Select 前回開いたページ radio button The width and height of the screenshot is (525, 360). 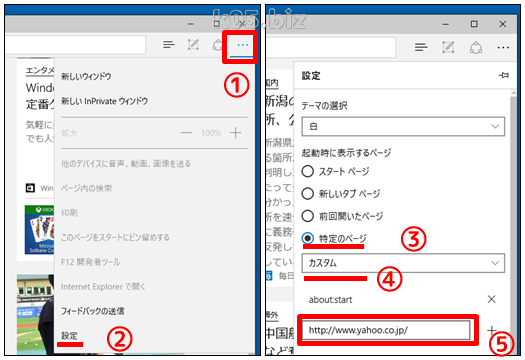[307, 216]
